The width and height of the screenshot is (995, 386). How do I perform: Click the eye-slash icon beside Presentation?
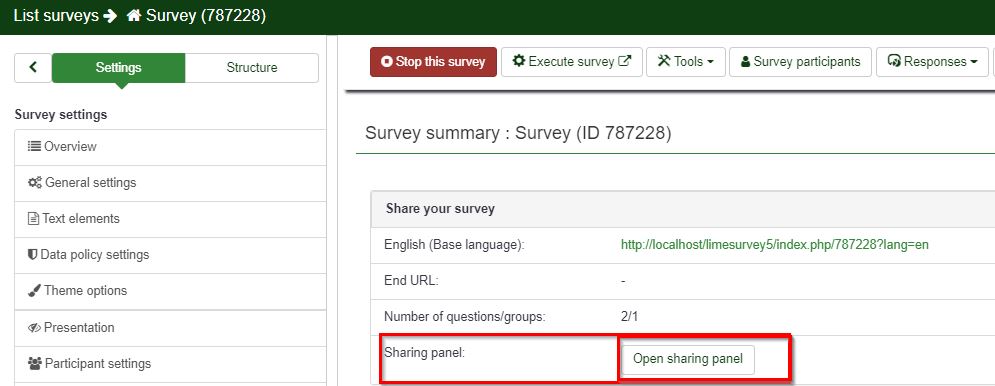point(34,328)
